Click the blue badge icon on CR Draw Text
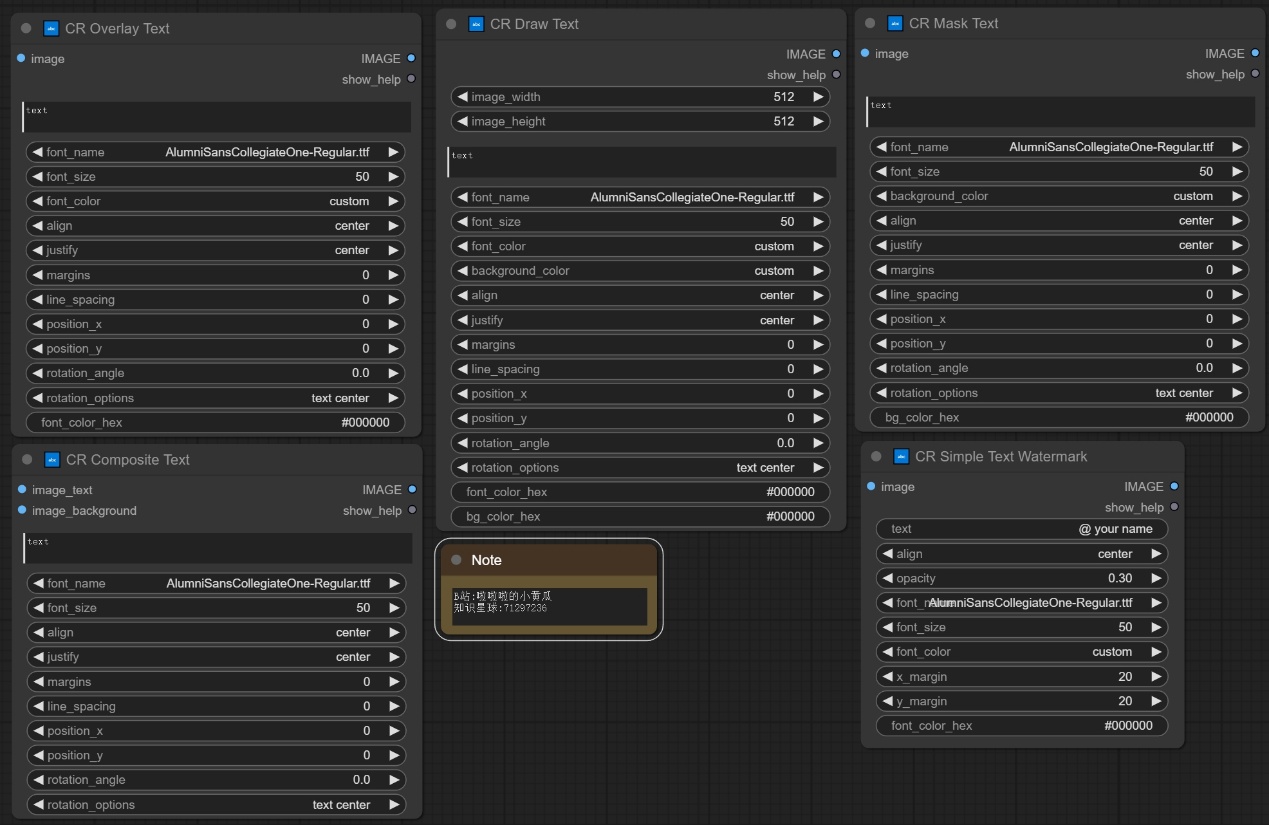 point(477,24)
